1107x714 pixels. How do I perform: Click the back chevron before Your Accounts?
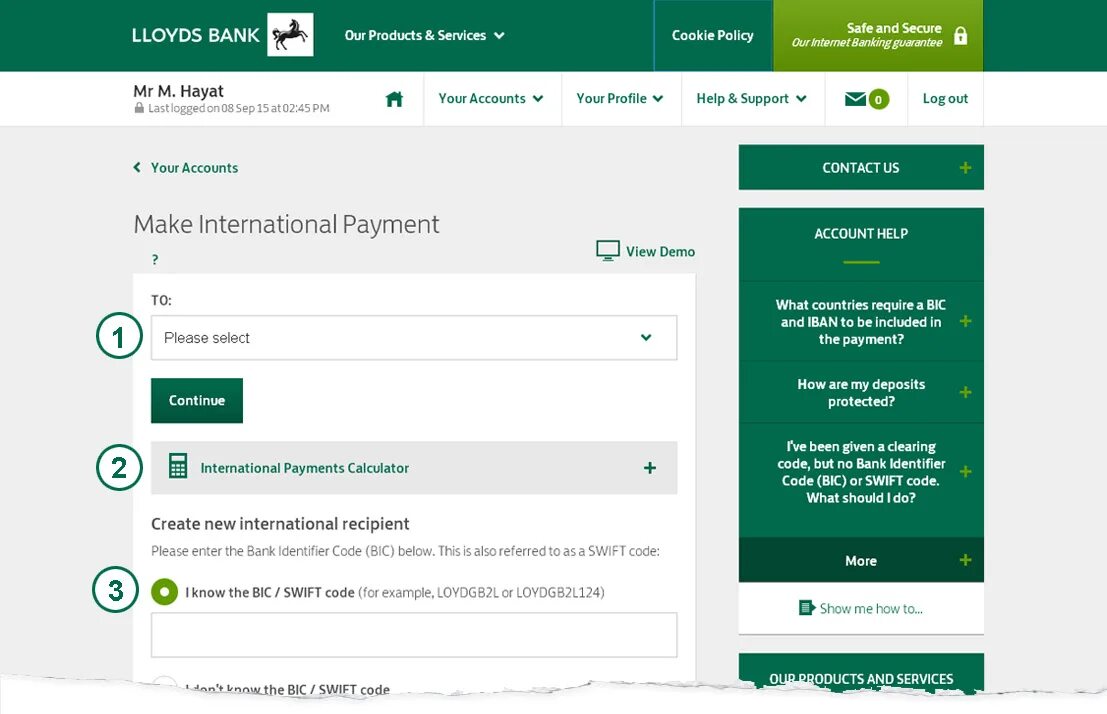[x=137, y=167]
